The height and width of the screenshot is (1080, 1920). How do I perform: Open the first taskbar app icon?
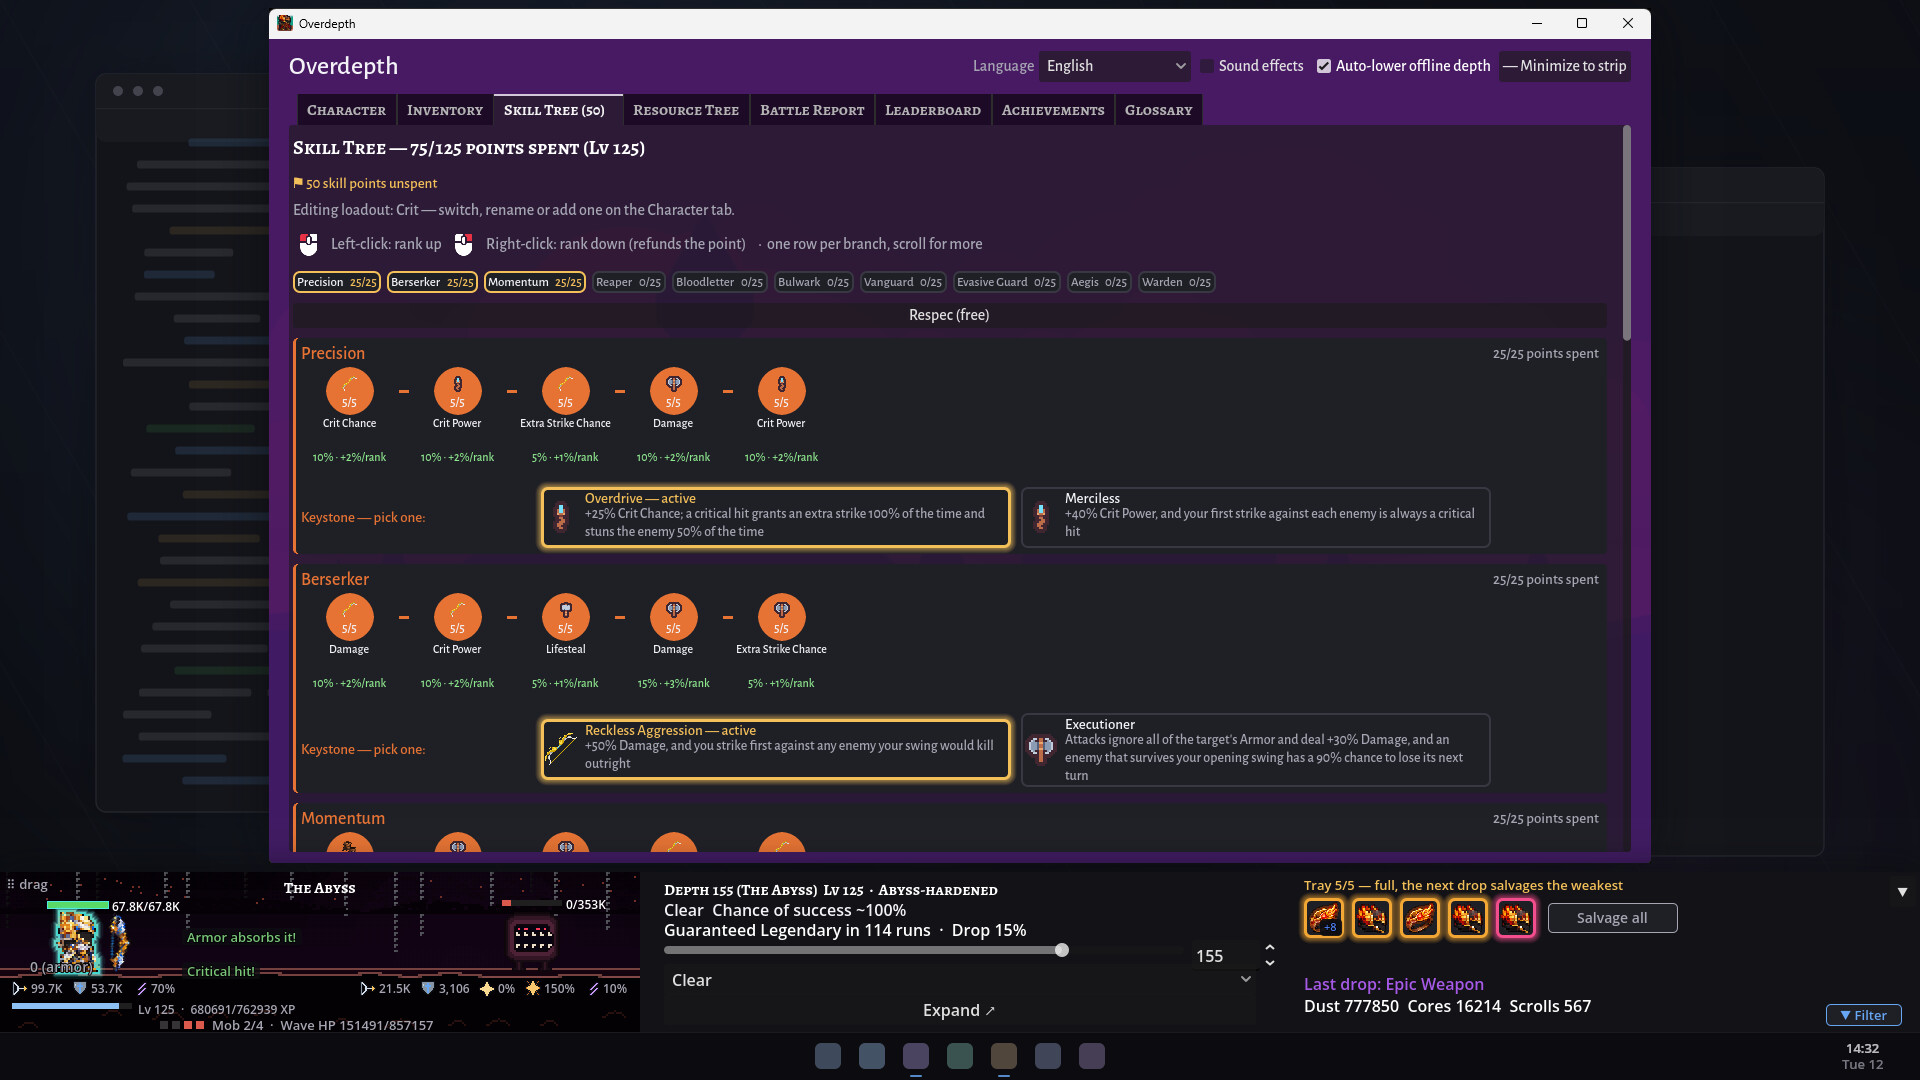coord(828,1056)
